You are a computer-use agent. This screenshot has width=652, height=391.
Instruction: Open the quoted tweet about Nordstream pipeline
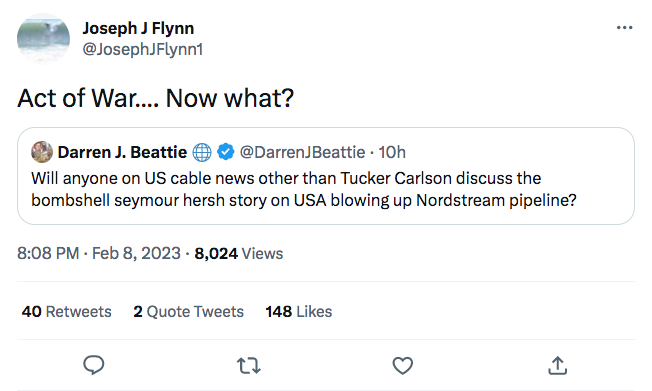326,176
